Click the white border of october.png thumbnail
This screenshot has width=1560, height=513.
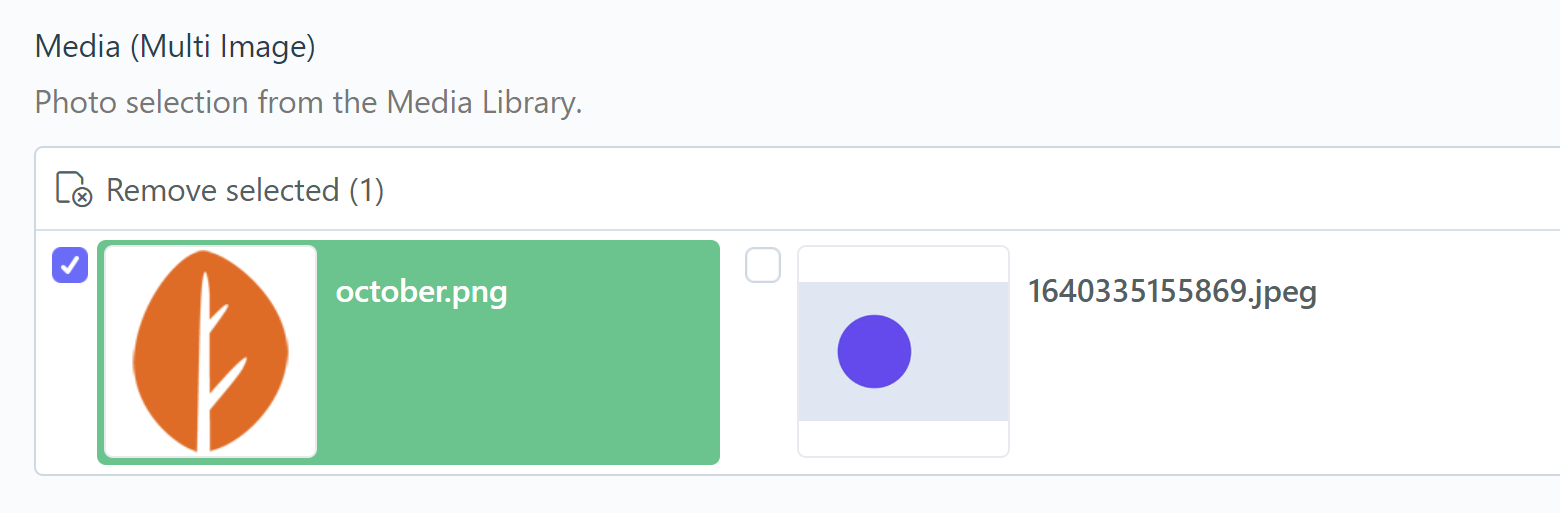point(112,352)
